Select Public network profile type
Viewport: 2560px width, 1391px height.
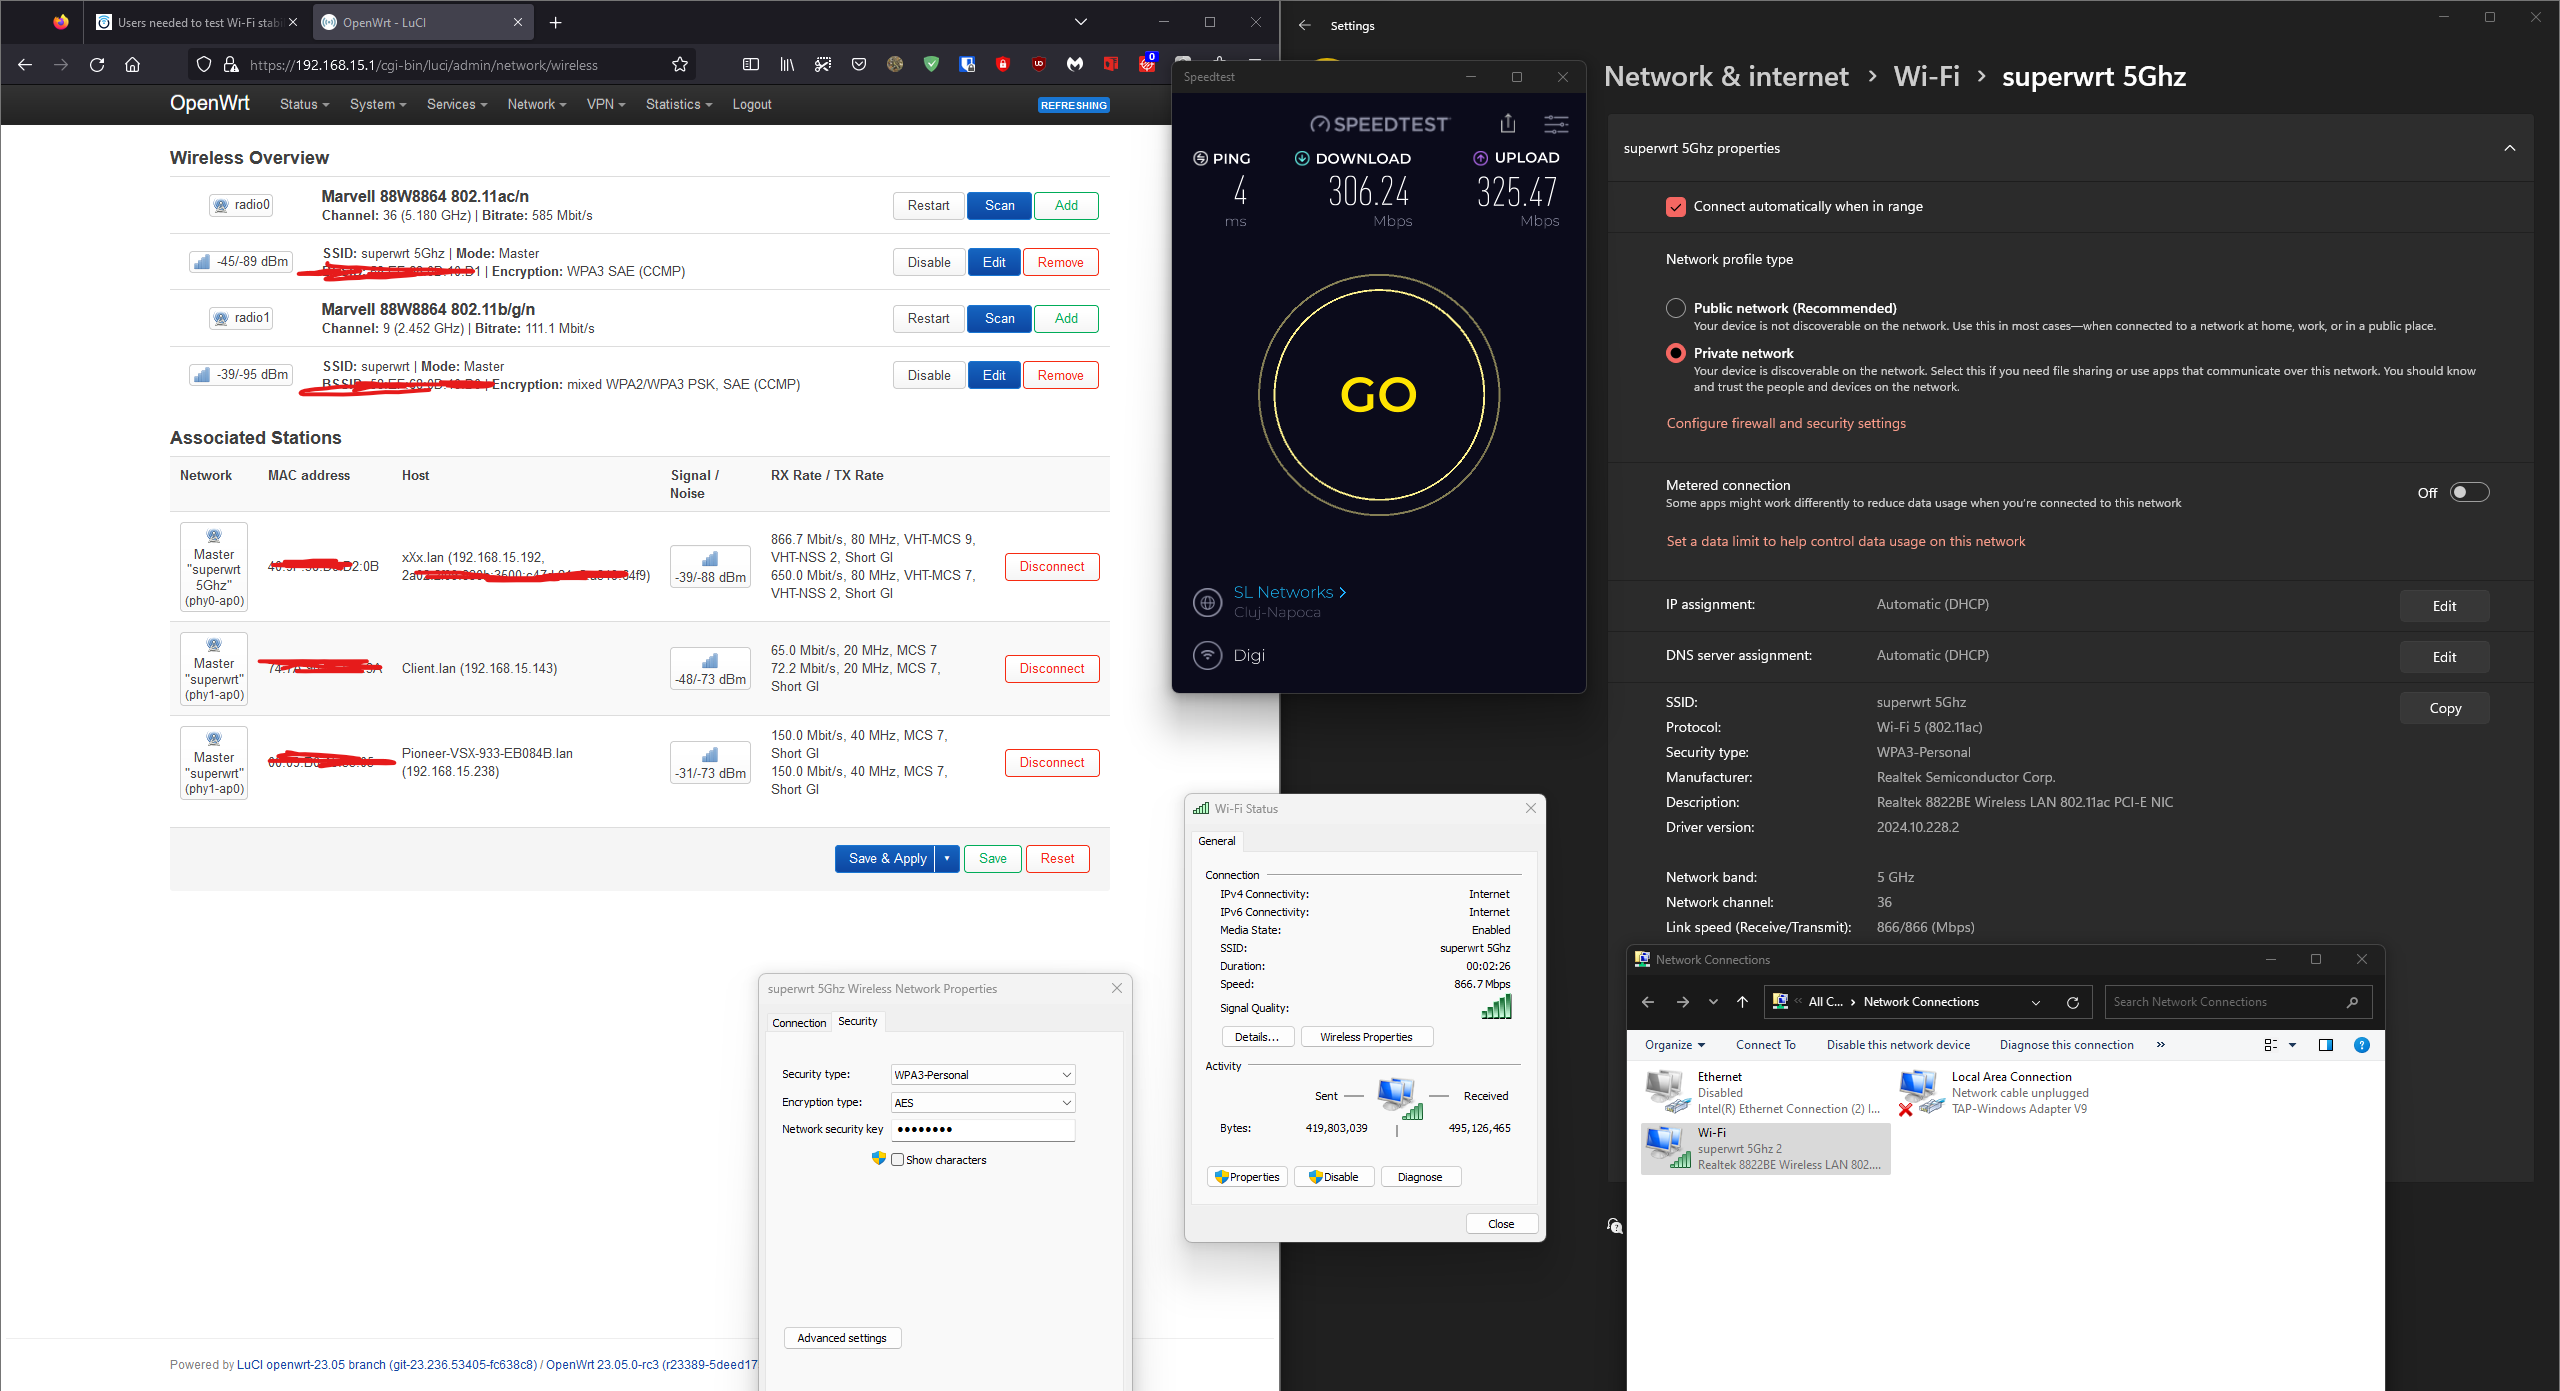coord(1676,308)
